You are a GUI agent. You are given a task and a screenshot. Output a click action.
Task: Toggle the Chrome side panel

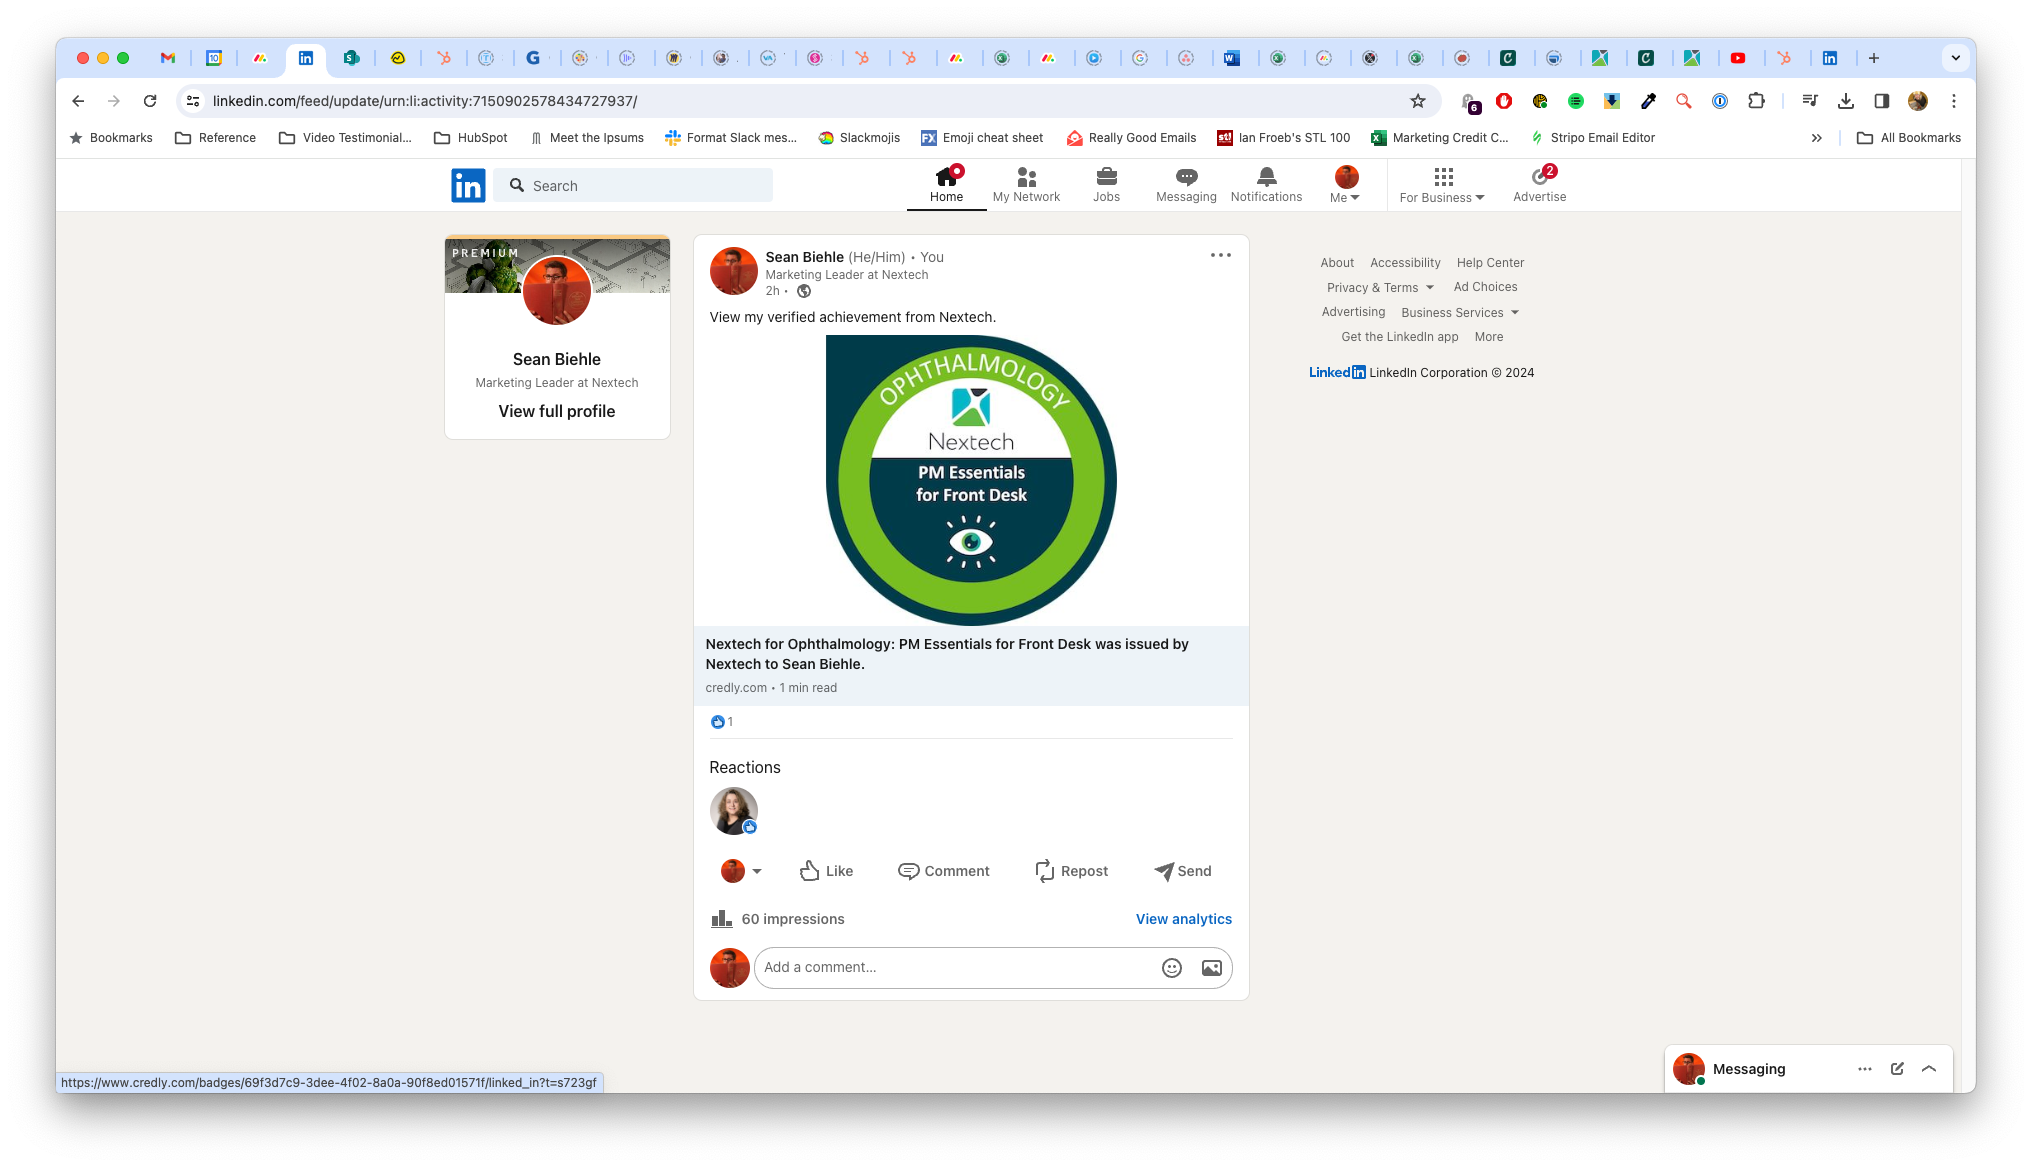point(1881,101)
